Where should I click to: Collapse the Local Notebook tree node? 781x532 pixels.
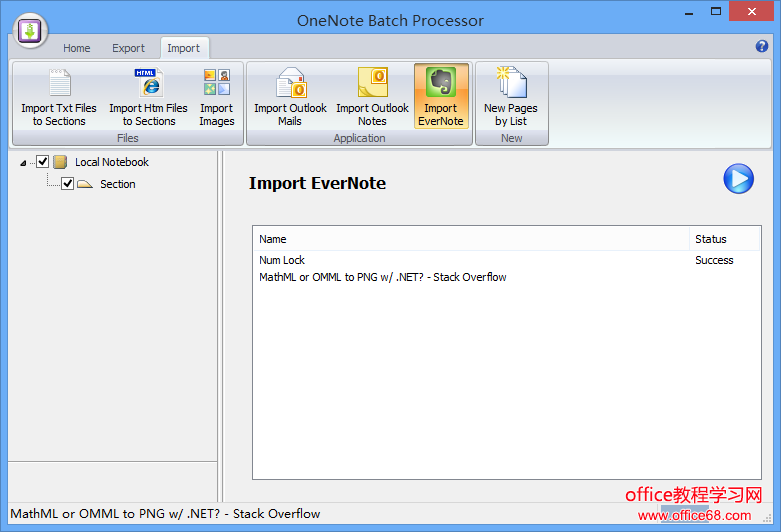point(23,163)
